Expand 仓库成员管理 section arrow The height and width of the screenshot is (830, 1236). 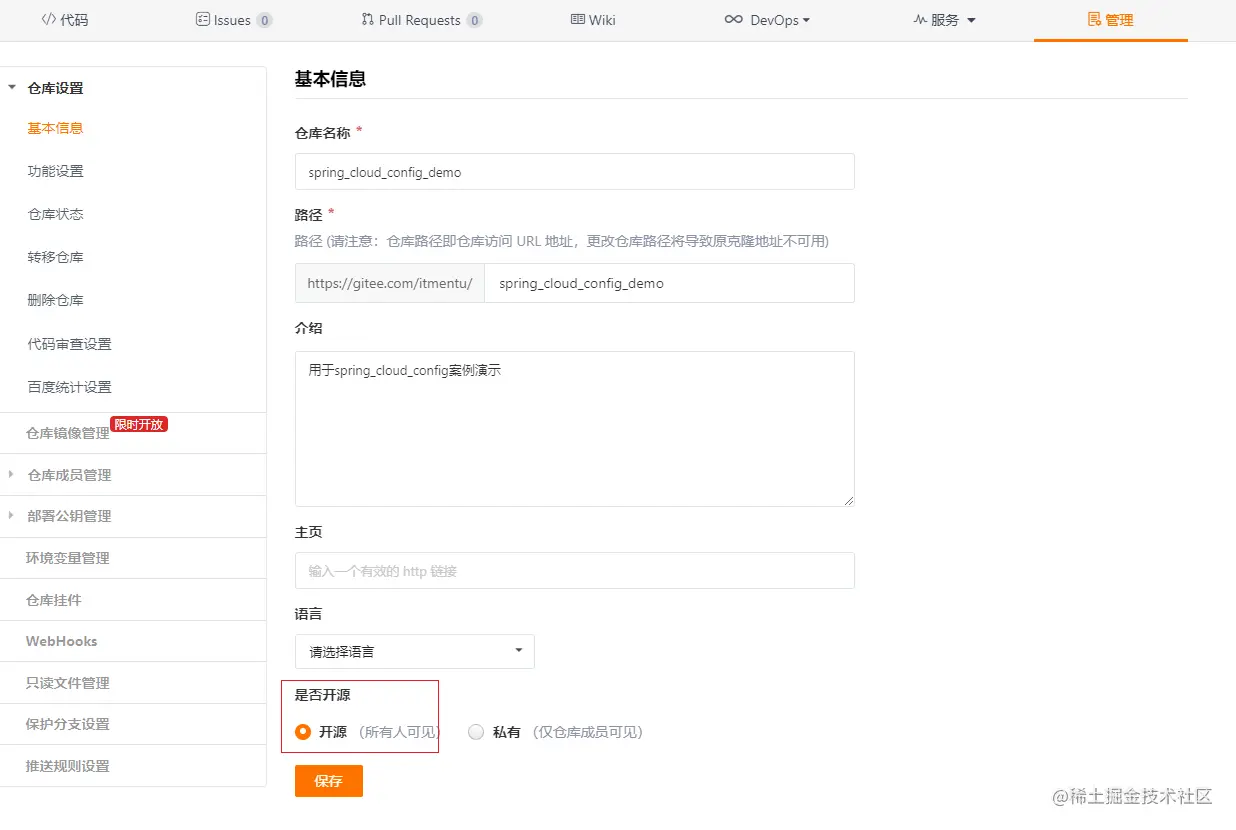pos(11,474)
